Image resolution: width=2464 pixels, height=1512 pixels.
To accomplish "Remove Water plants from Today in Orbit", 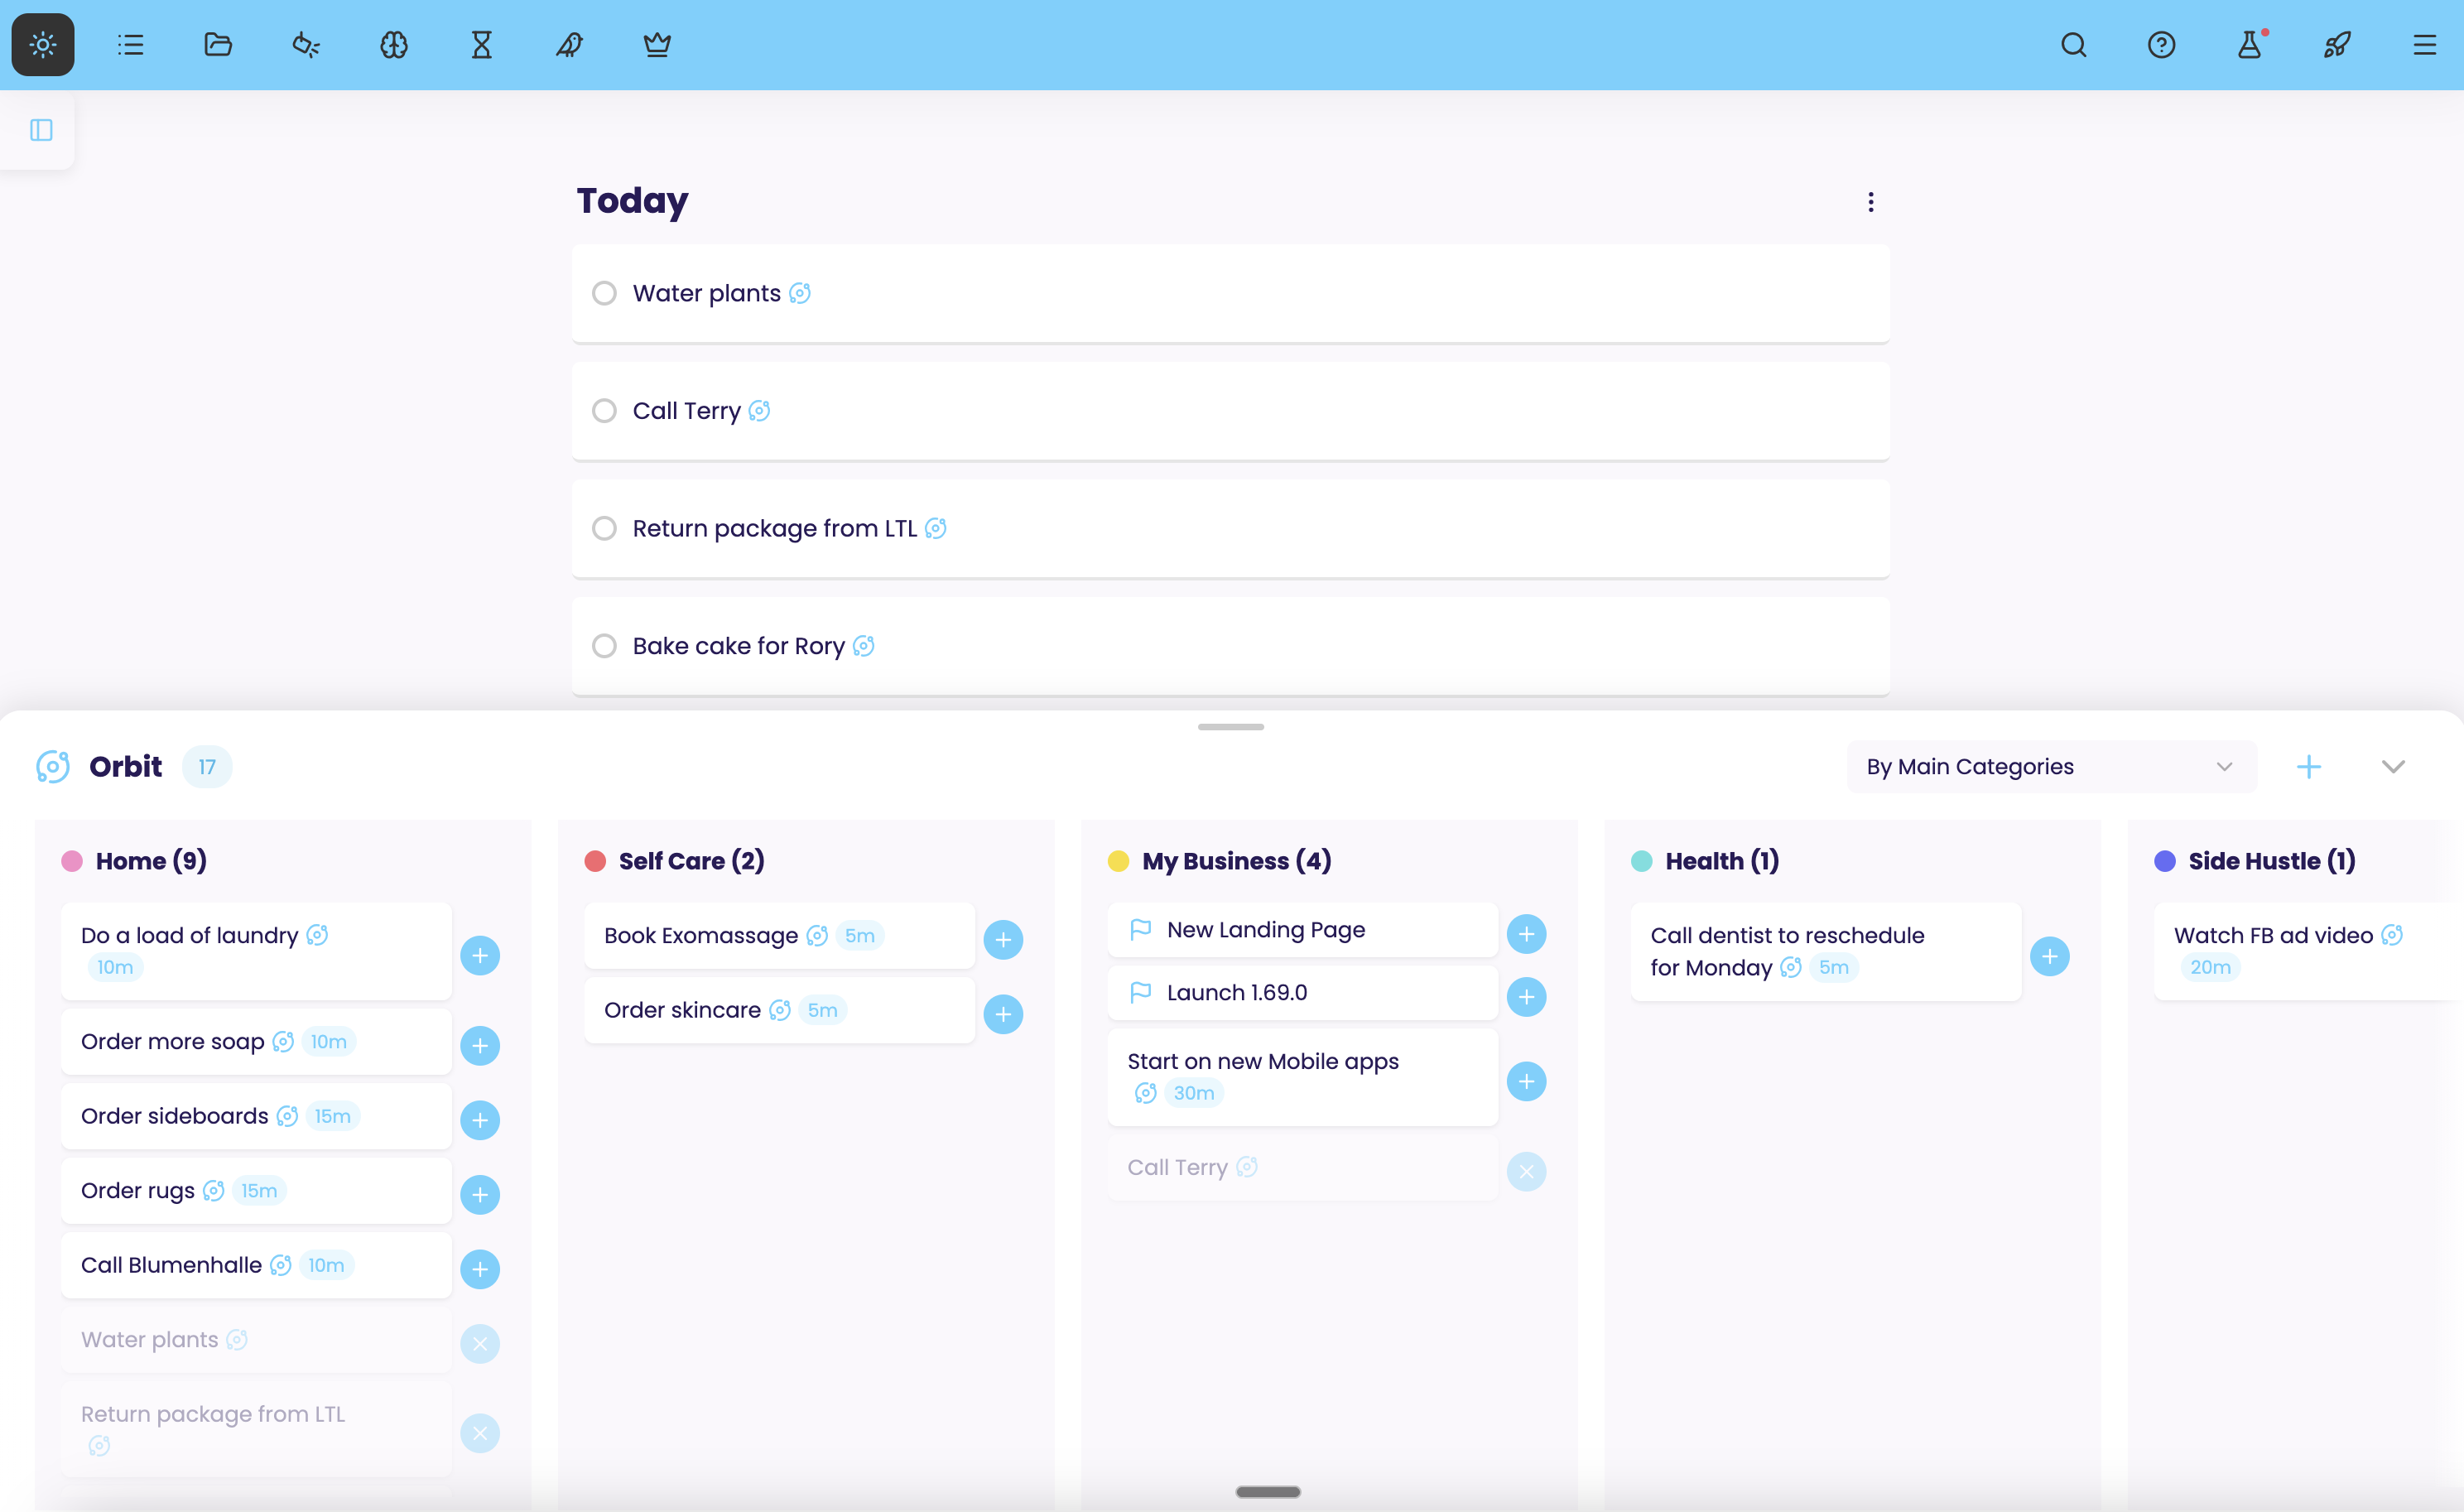I will [480, 1344].
